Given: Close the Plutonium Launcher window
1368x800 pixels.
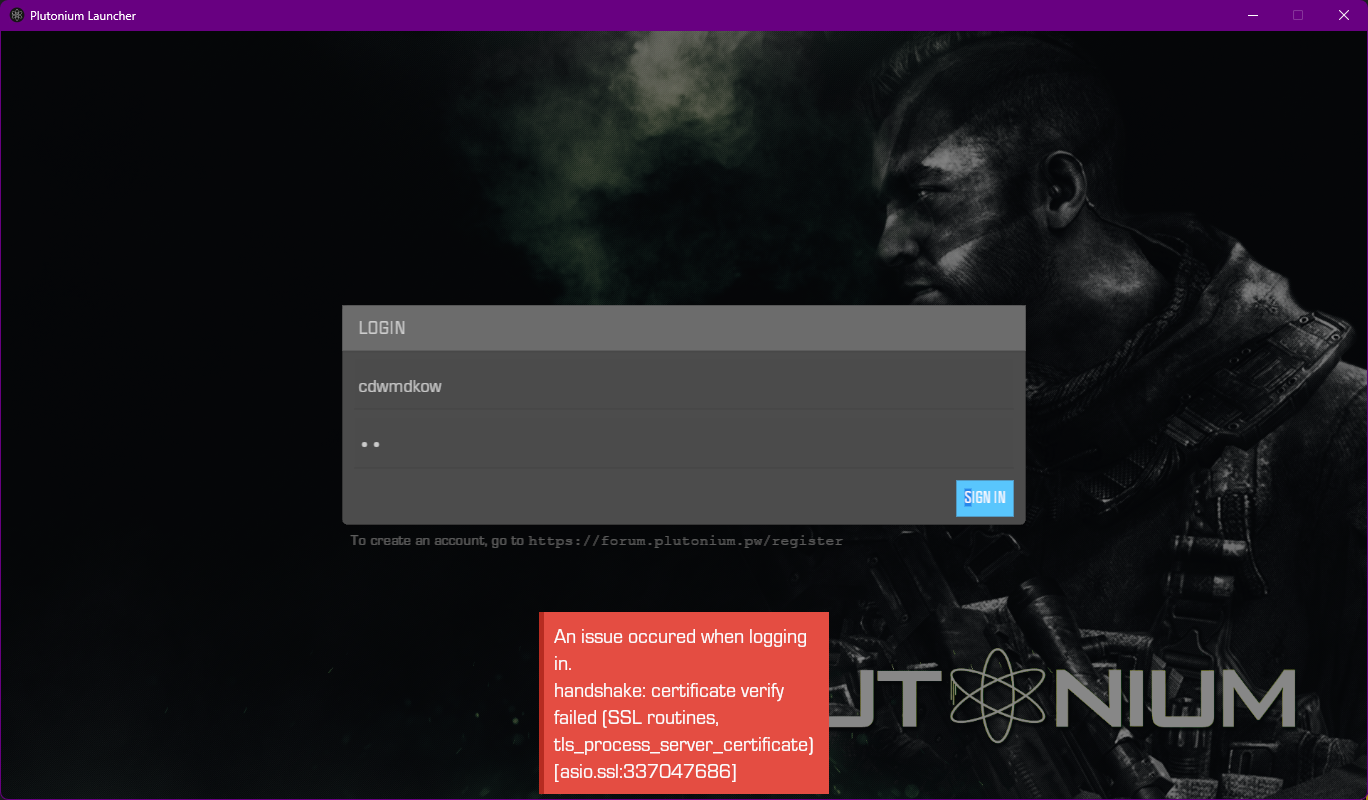Looking at the screenshot, I should pyautogui.click(x=1344, y=15).
